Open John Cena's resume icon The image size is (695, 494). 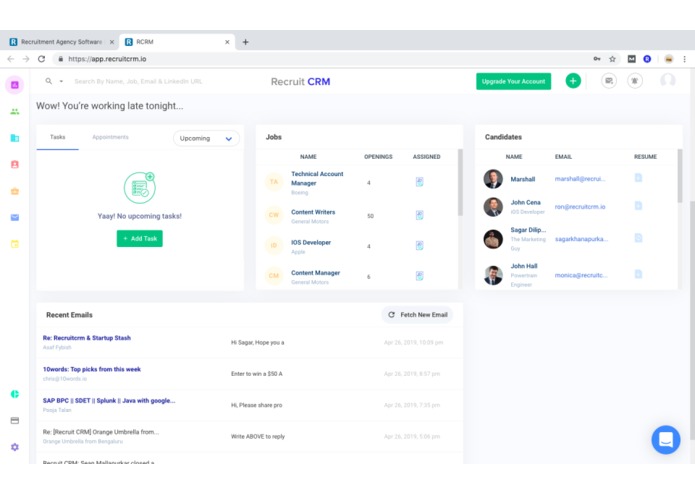(x=638, y=206)
